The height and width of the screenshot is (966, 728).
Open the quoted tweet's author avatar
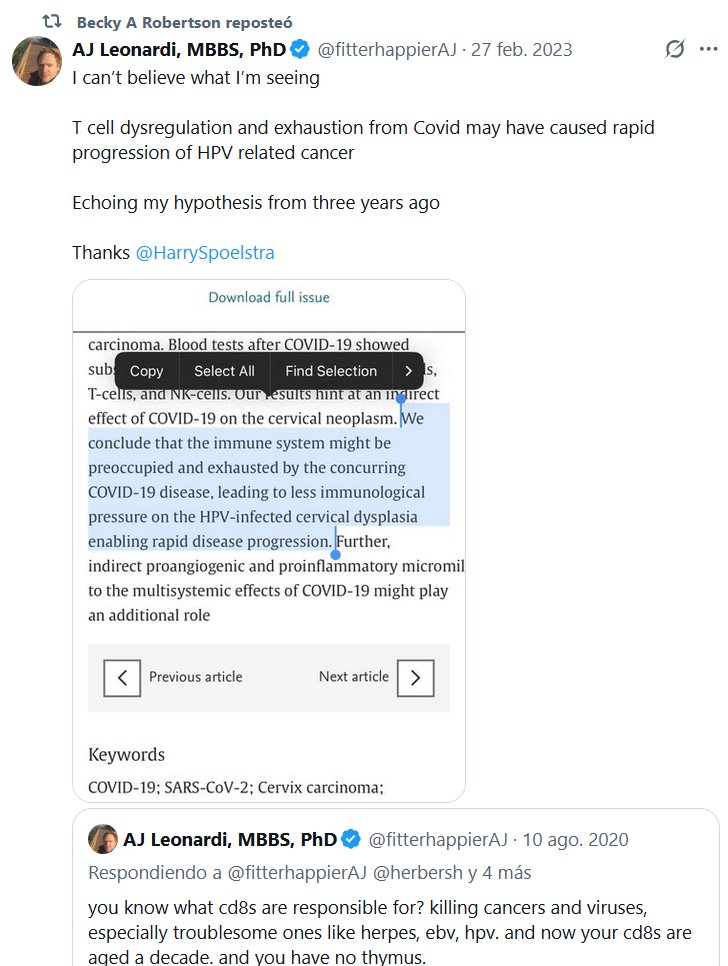pos(103,840)
